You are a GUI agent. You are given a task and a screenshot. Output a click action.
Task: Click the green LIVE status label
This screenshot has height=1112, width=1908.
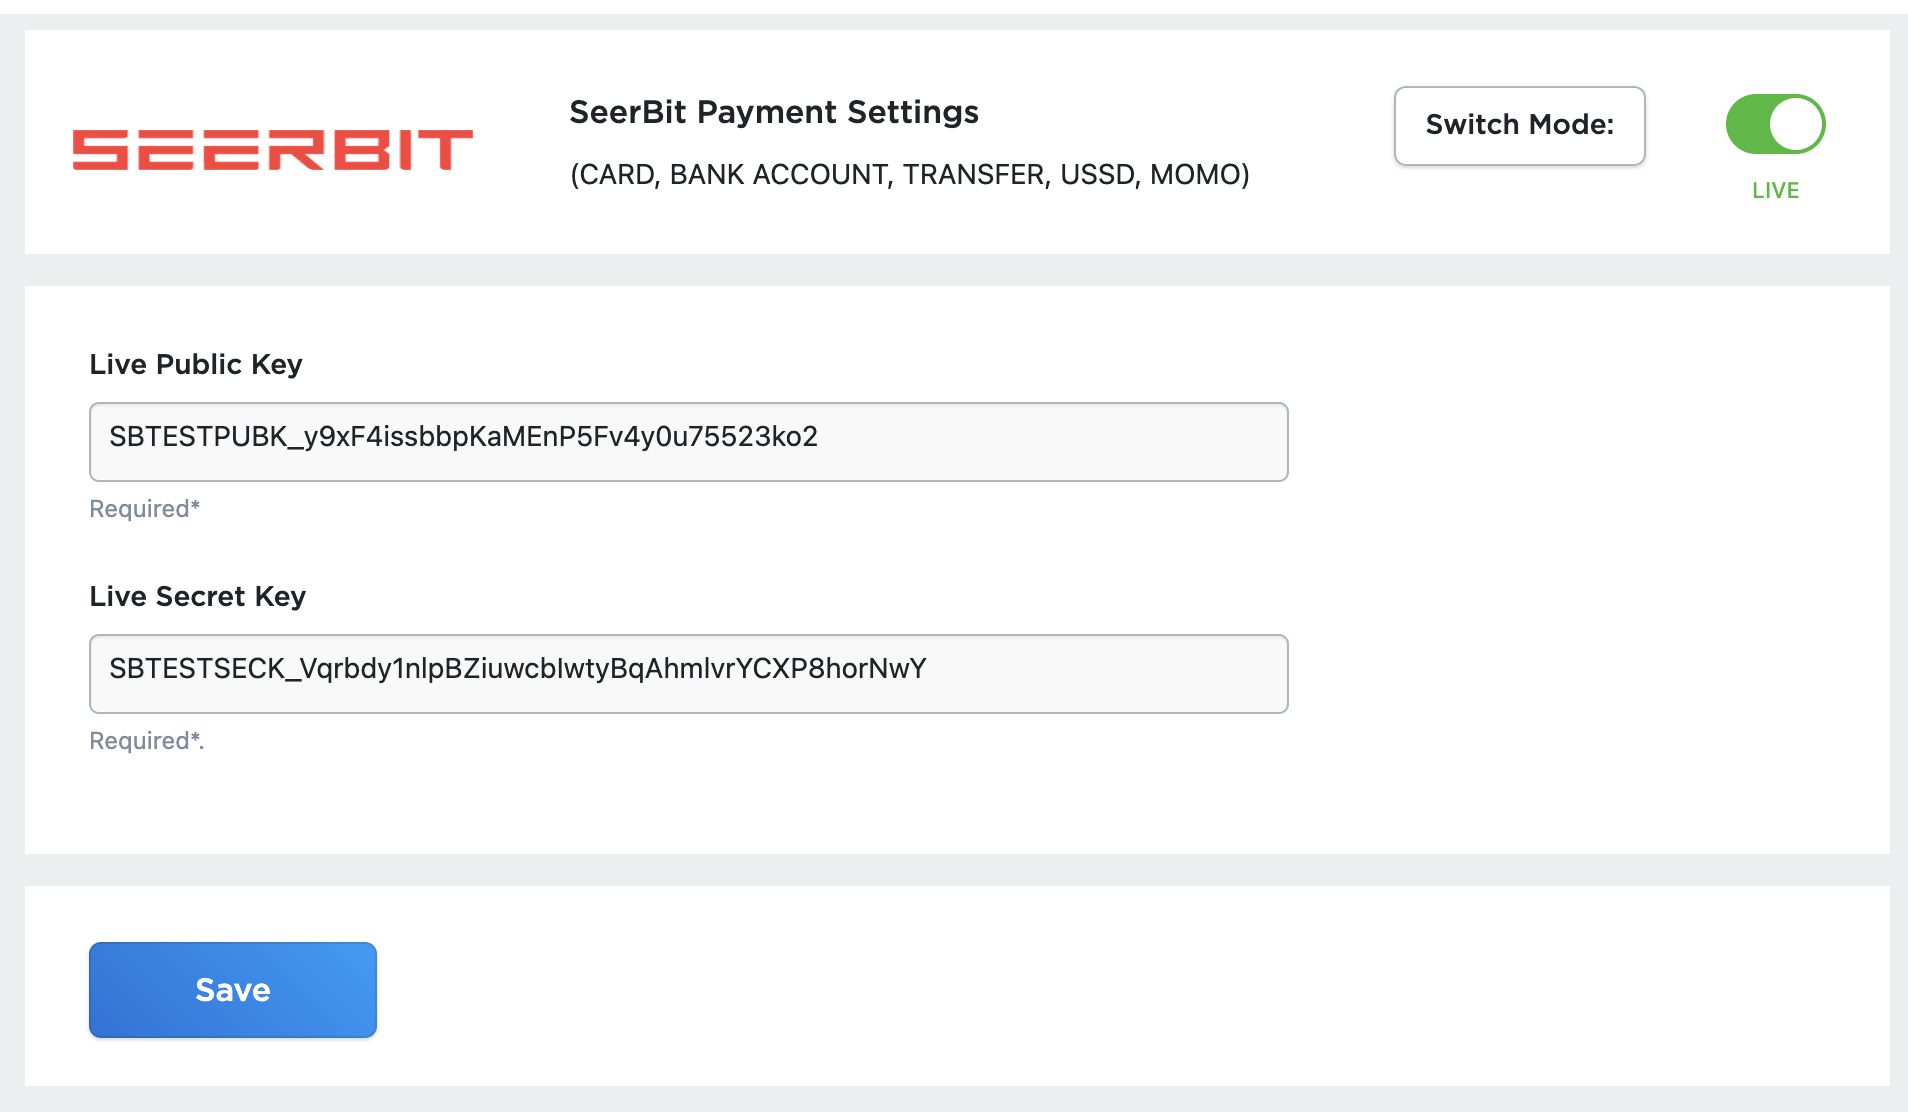pyautogui.click(x=1775, y=190)
